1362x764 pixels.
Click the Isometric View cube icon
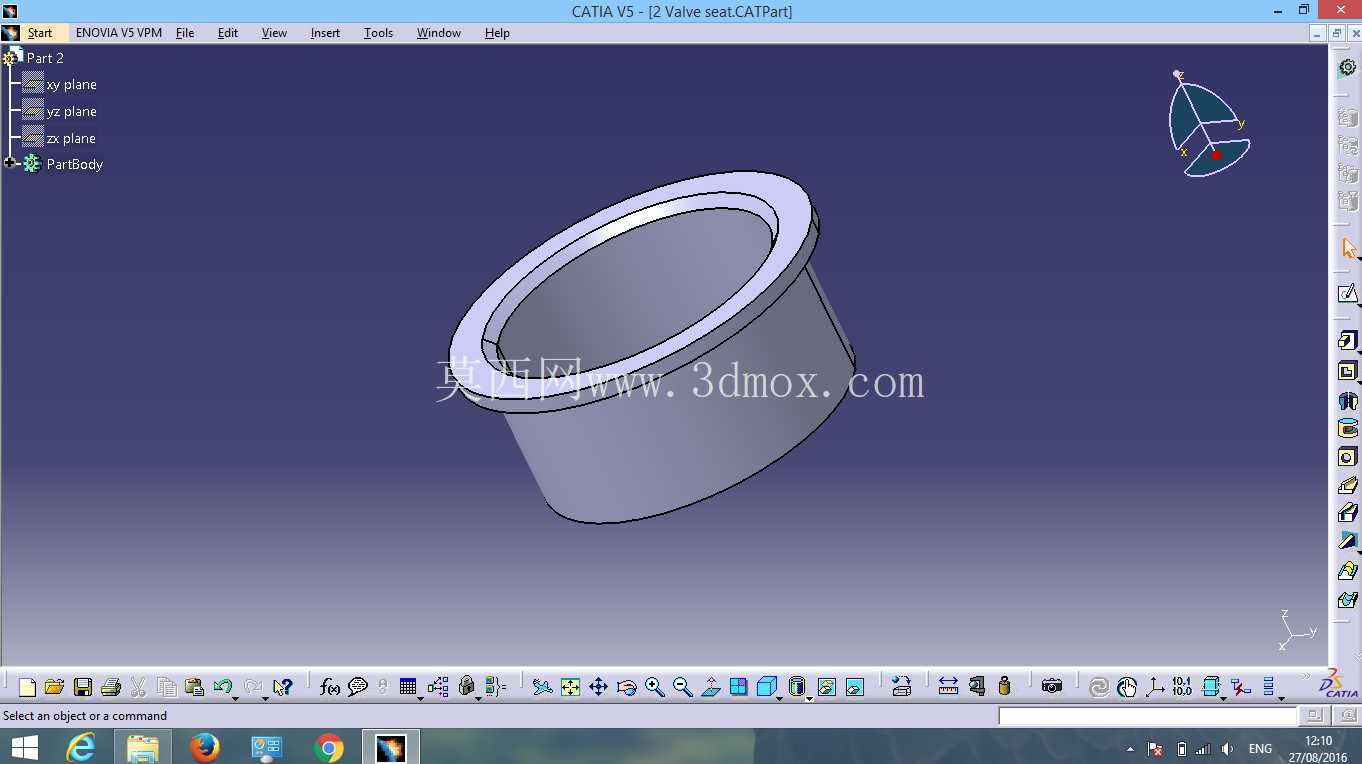coord(767,687)
